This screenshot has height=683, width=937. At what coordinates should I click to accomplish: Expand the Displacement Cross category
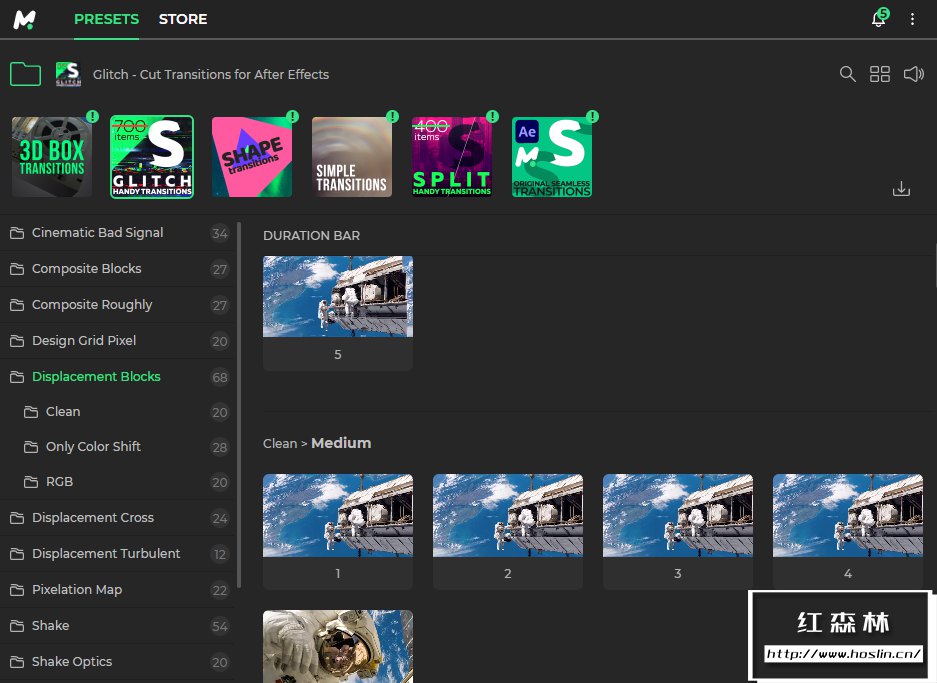117,518
